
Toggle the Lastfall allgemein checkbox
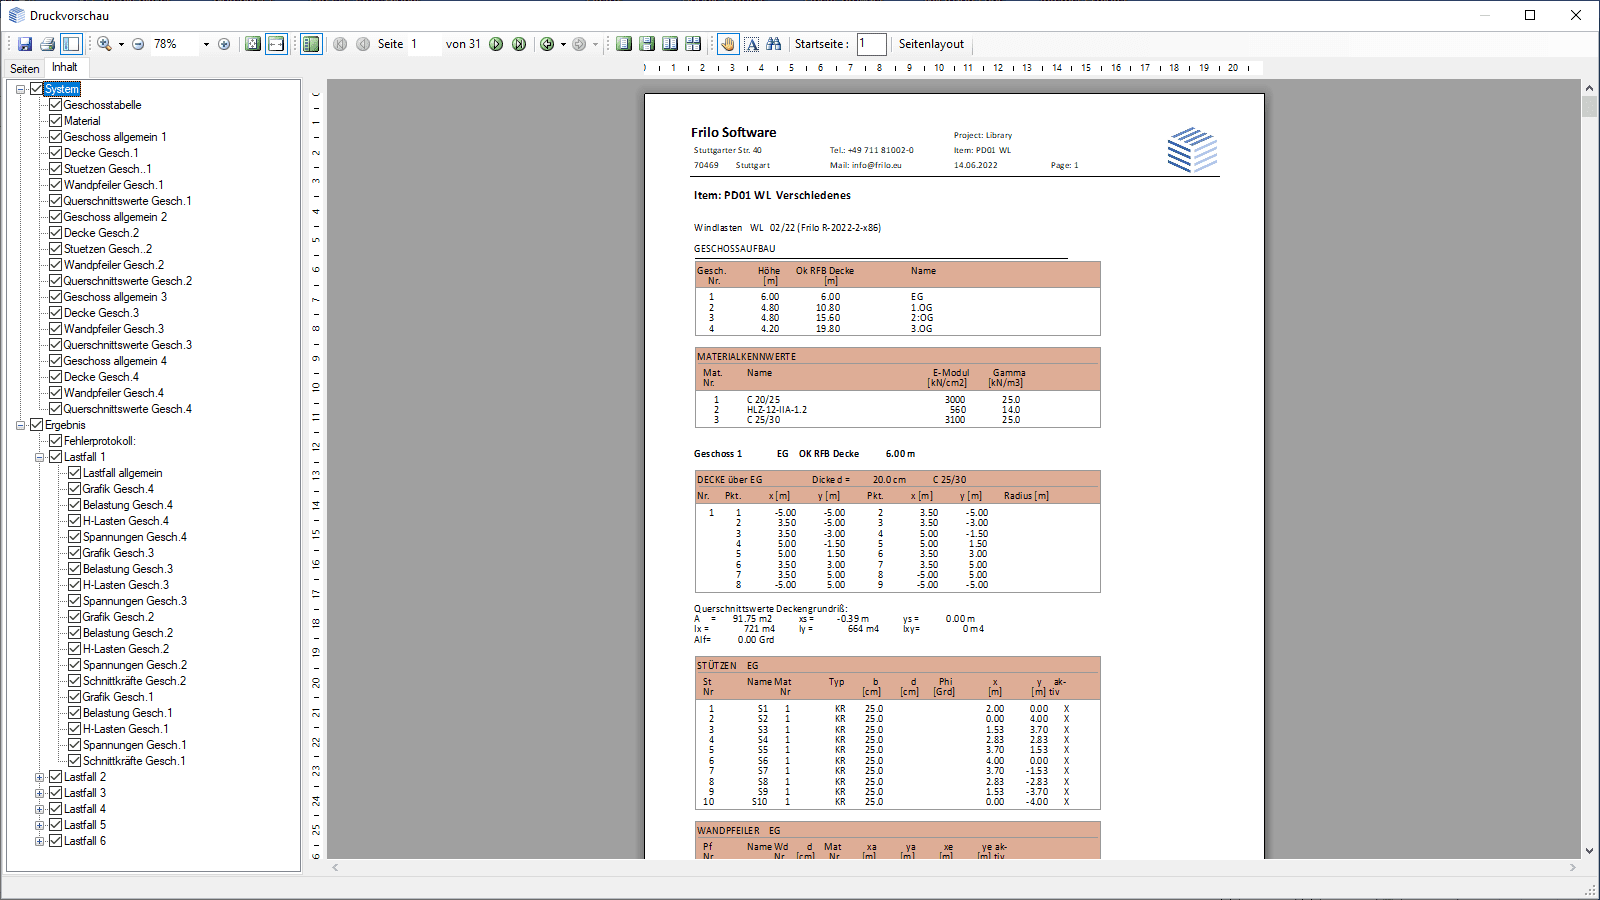click(x=75, y=473)
